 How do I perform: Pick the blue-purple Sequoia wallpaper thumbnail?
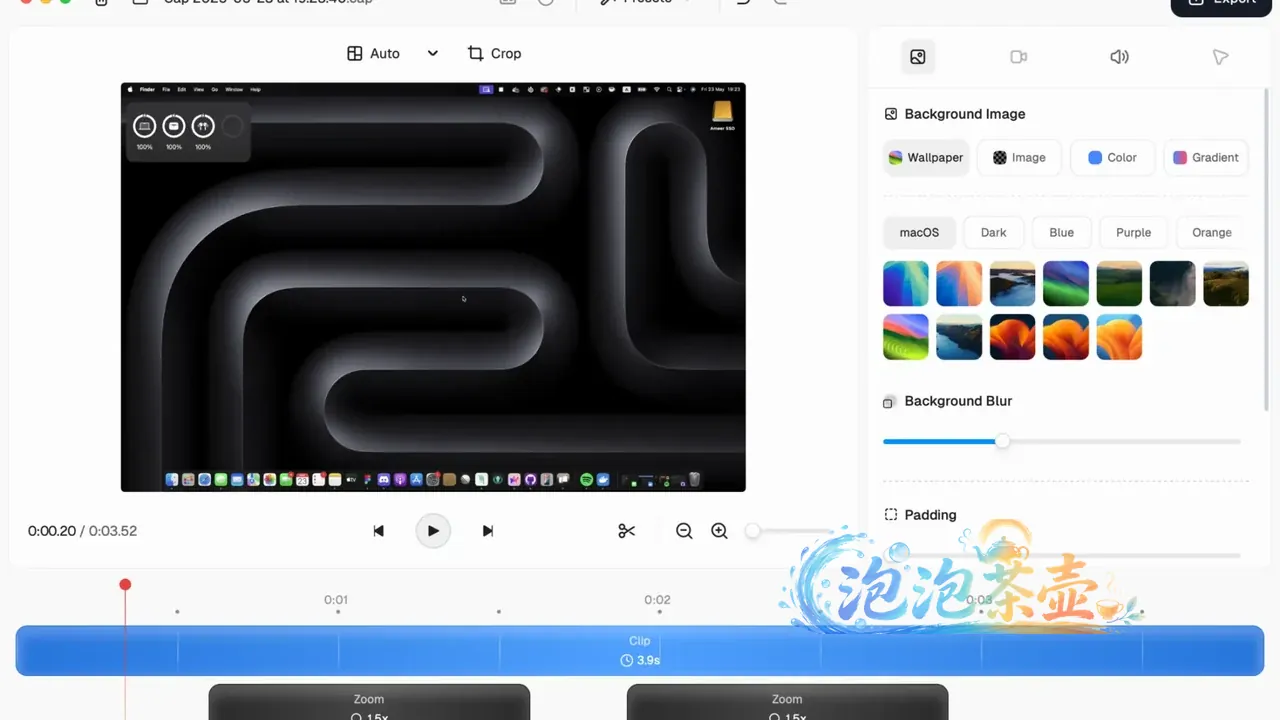coord(906,284)
